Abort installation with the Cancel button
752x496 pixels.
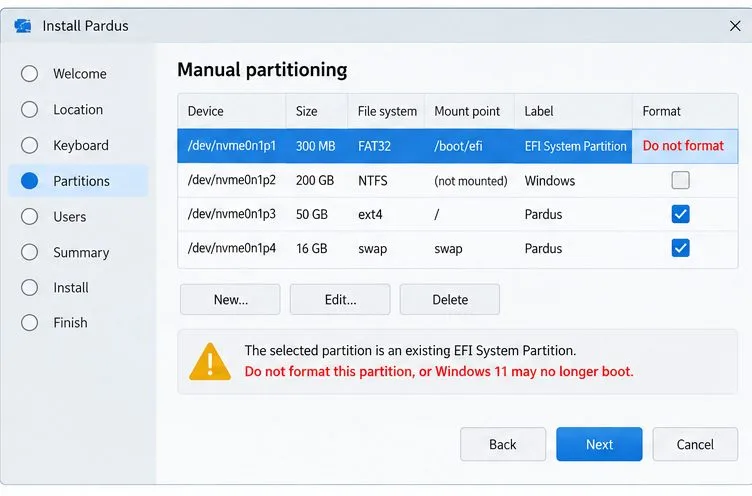click(695, 444)
